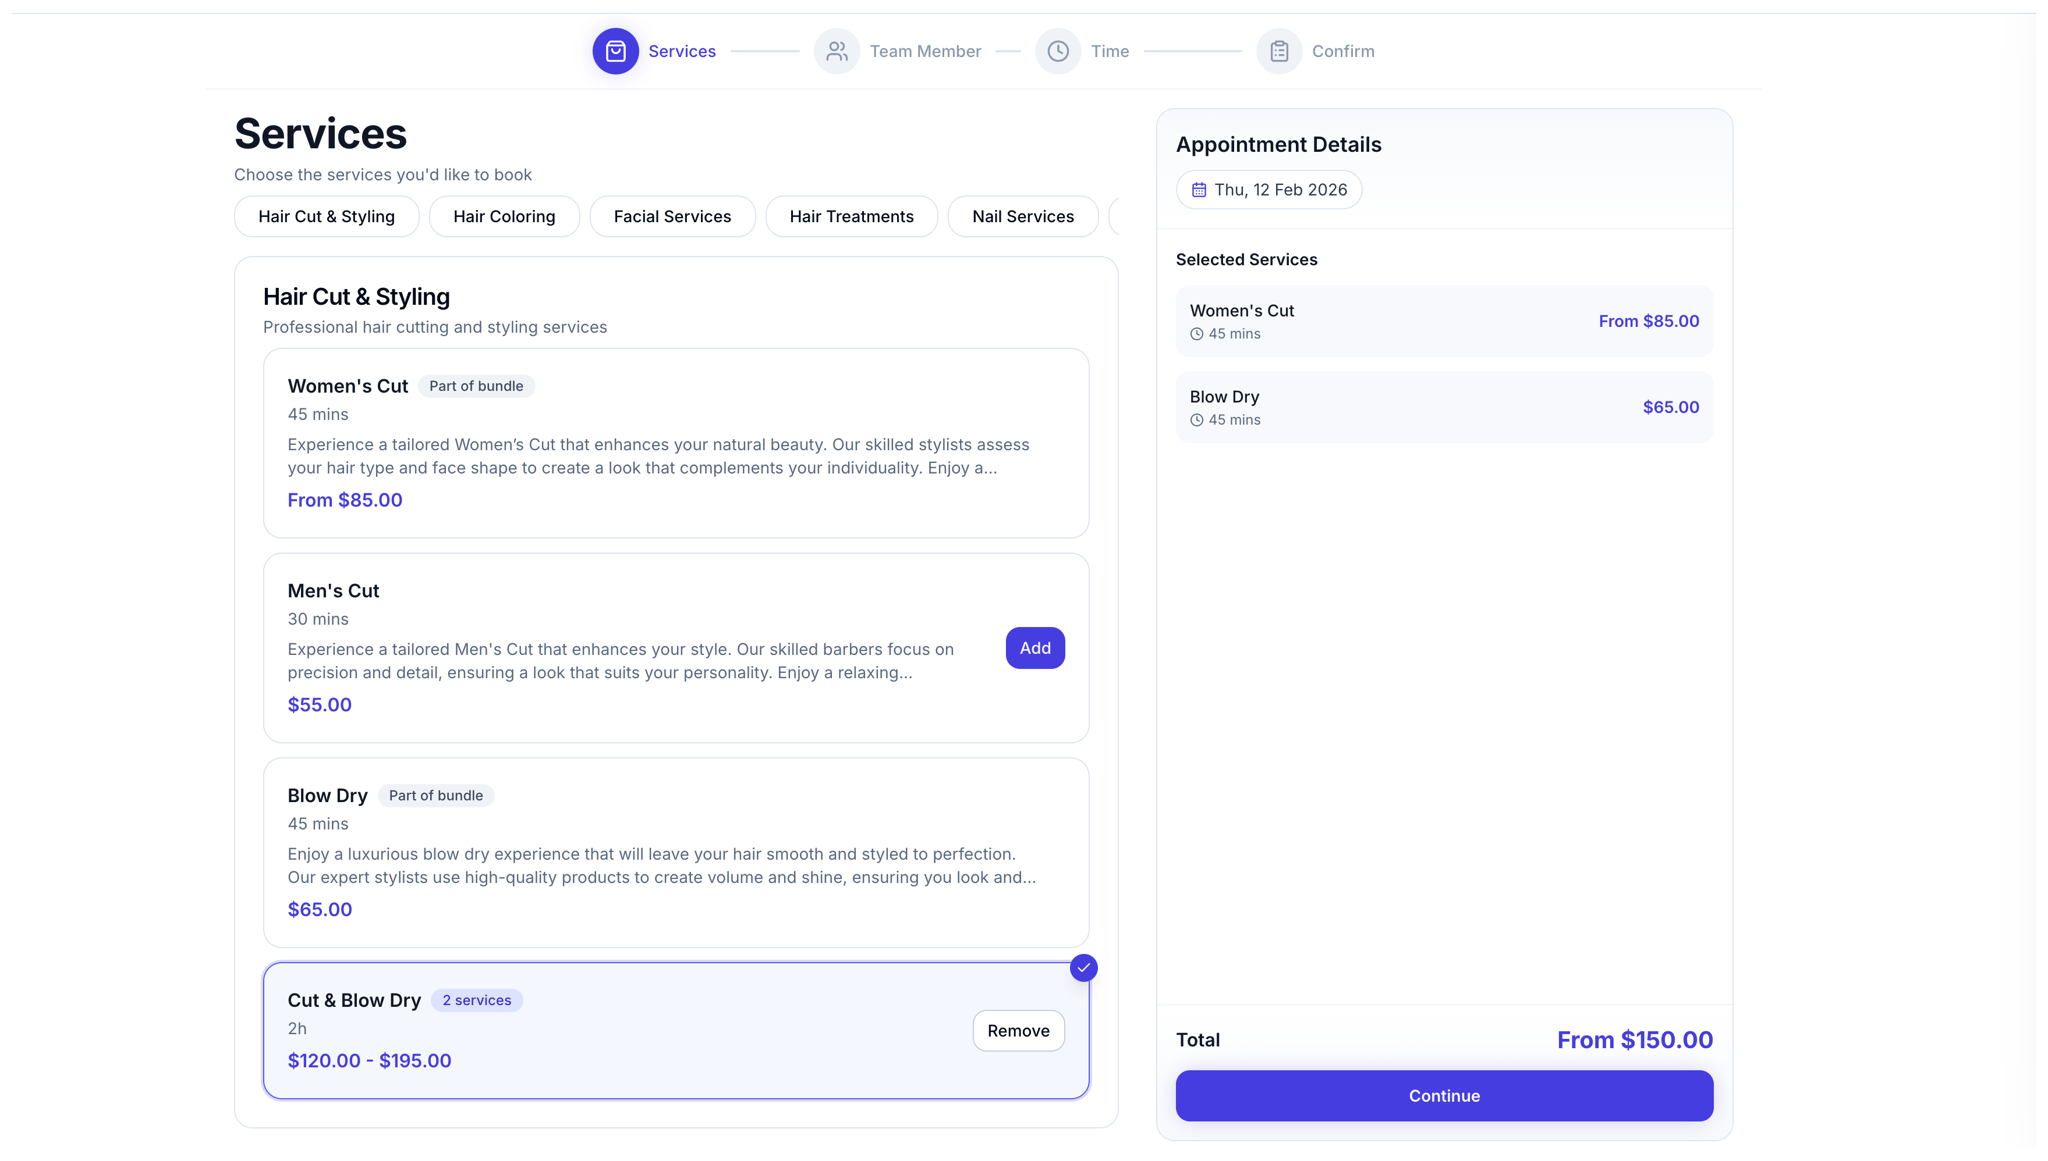Click the Hair Cut & Styling section heading
2048x1161 pixels.
point(356,297)
